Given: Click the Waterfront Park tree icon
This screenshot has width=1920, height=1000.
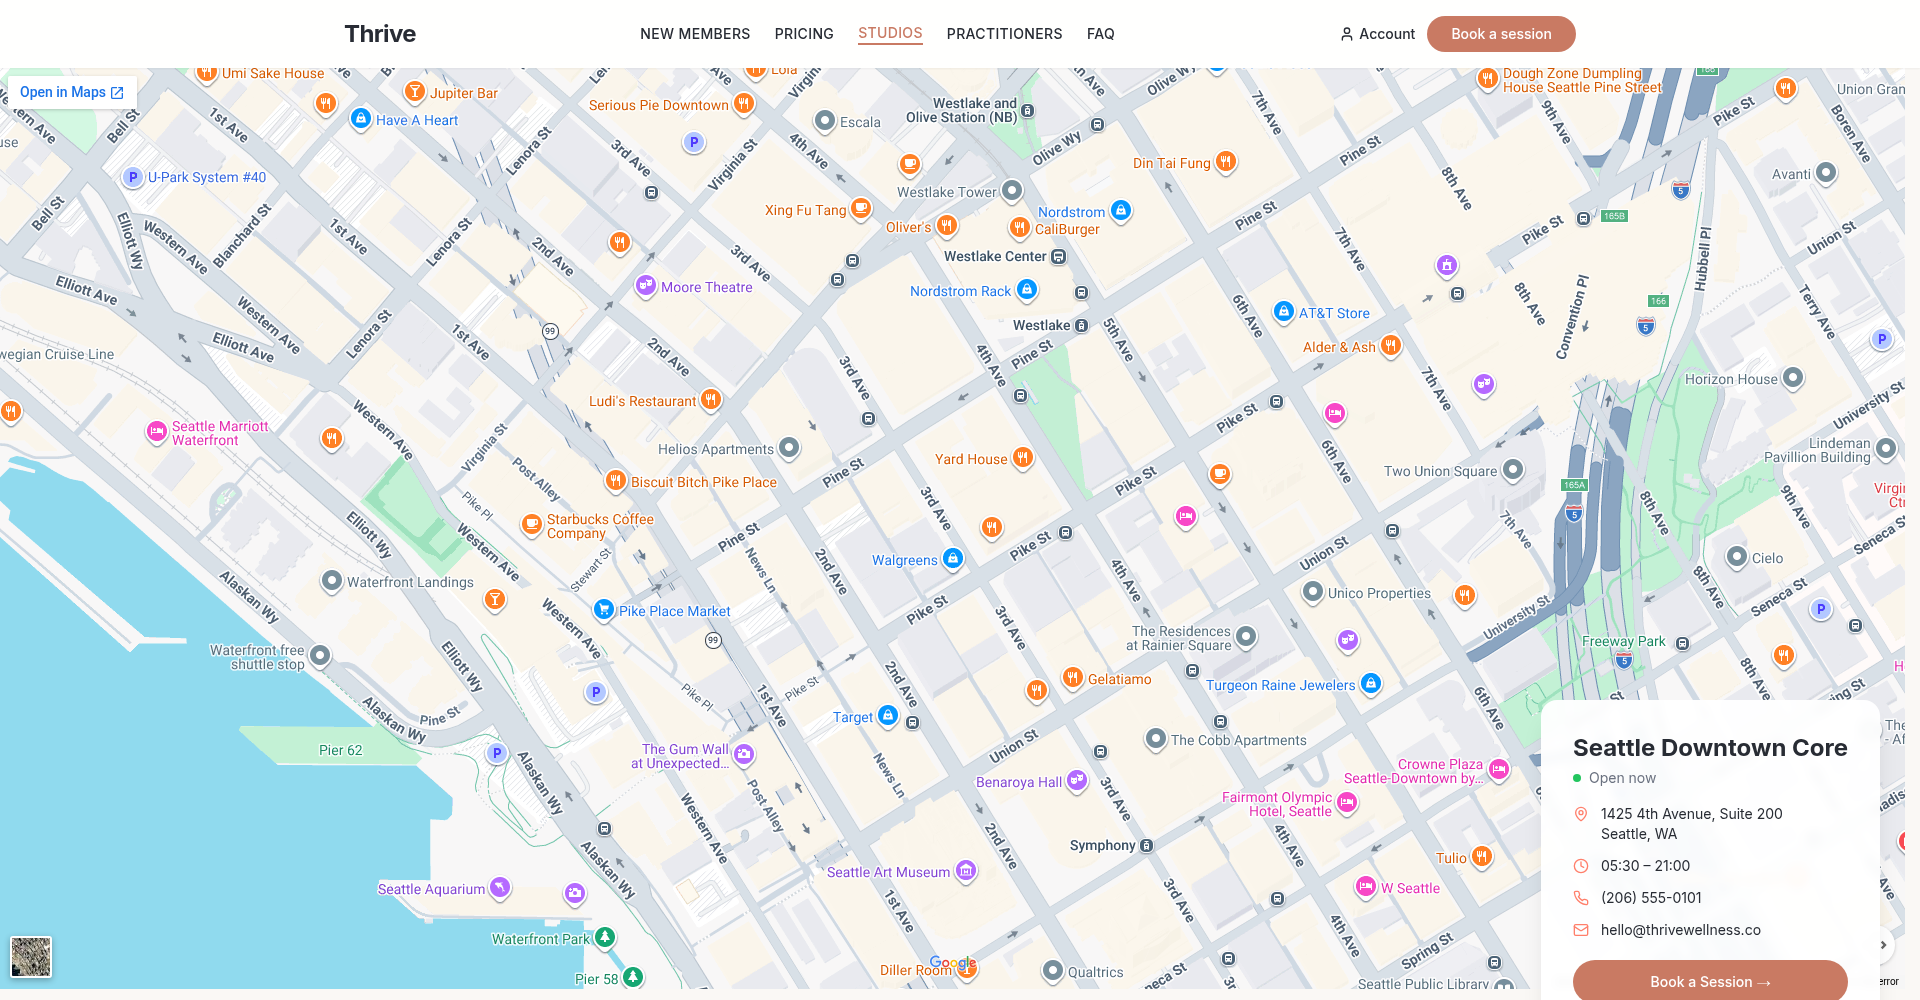Looking at the screenshot, I should pyautogui.click(x=605, y=937).
